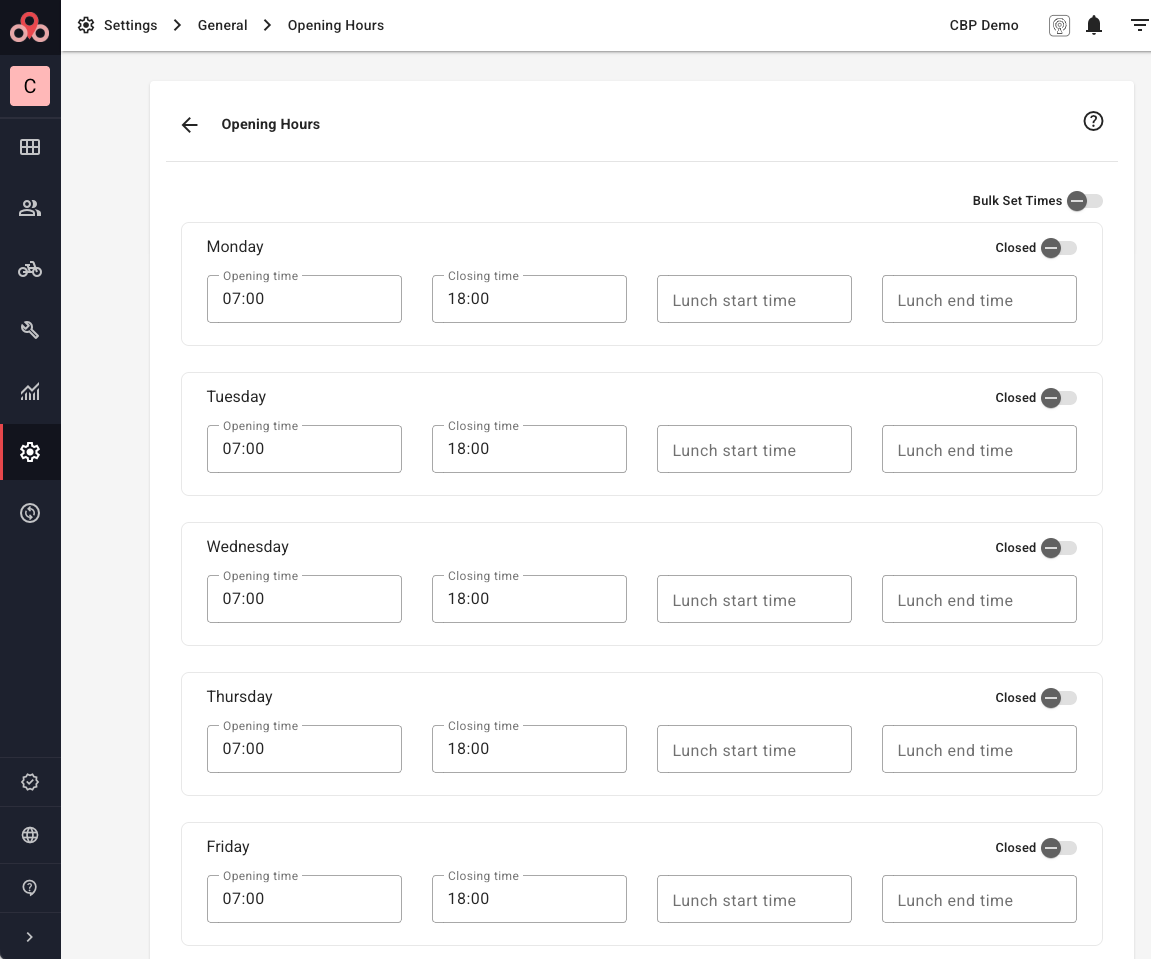Edit Thursday closing time field
This screenshot has height=959, width=1151.
pyautogui.click(x=529, y=749)
